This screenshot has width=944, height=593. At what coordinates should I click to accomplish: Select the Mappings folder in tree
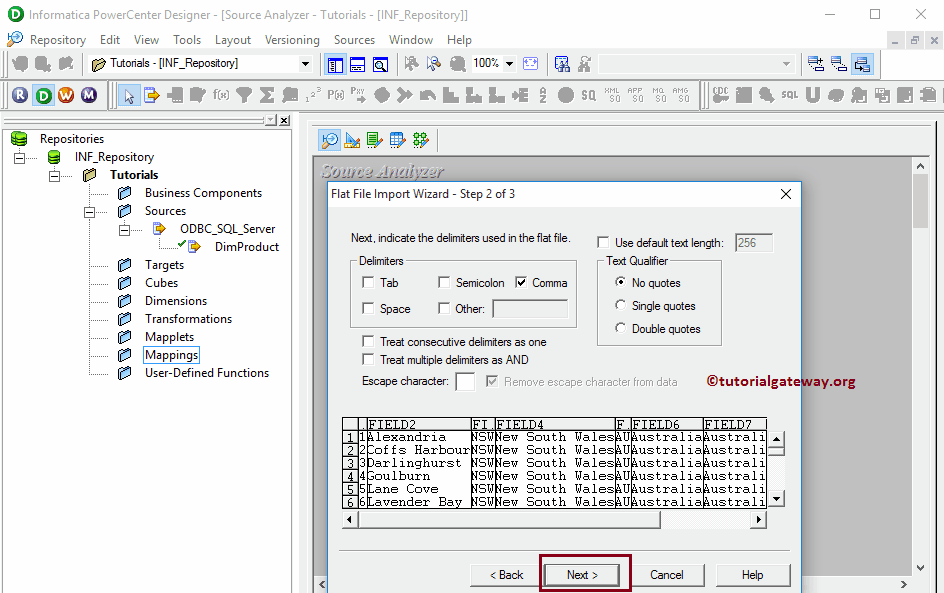[172, 355]
